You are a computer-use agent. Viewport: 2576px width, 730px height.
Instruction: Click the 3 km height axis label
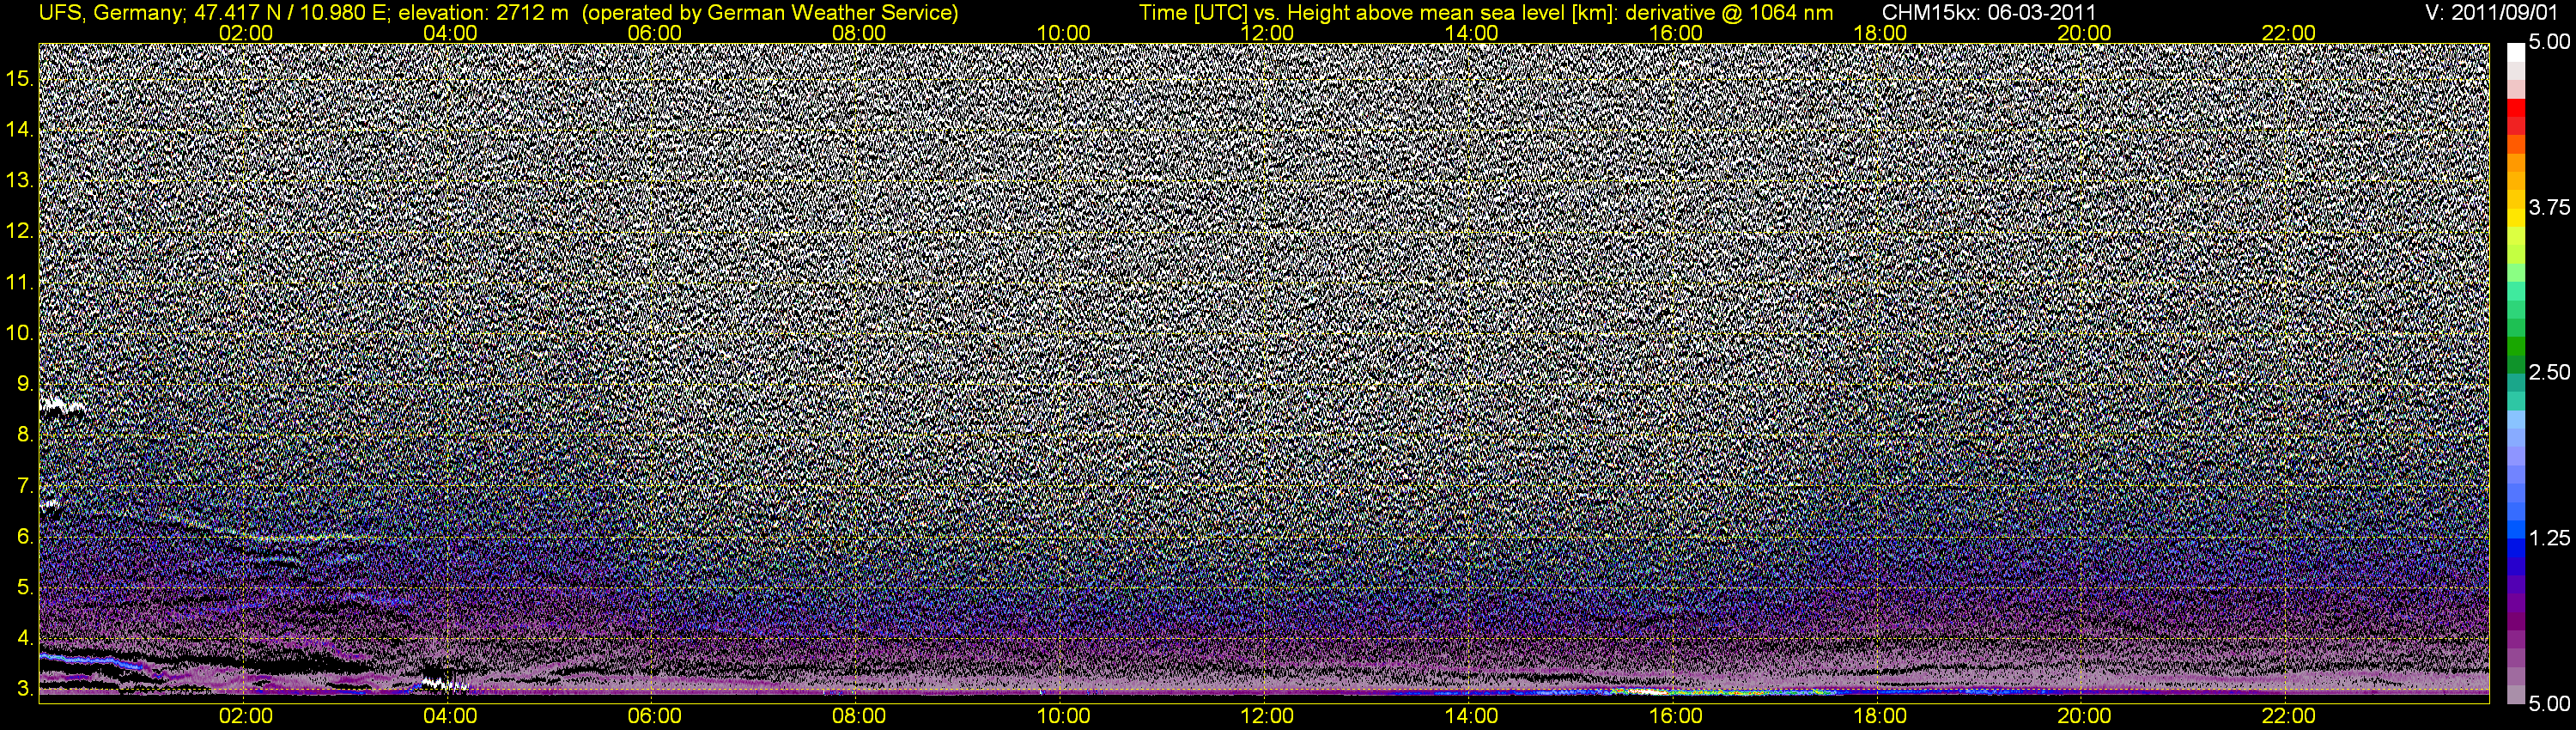(x=25, y=689)
